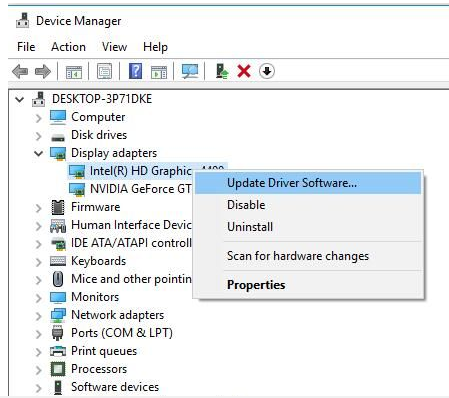Image resolution: width=449 pixels, height=398 pixels.
Task: Expand the Monitors category
Action: click(x=39, y=298)
